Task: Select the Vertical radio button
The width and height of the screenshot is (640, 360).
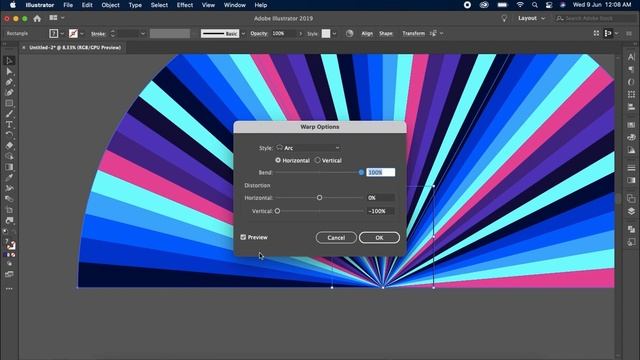Action: click(x=318, y=160)
